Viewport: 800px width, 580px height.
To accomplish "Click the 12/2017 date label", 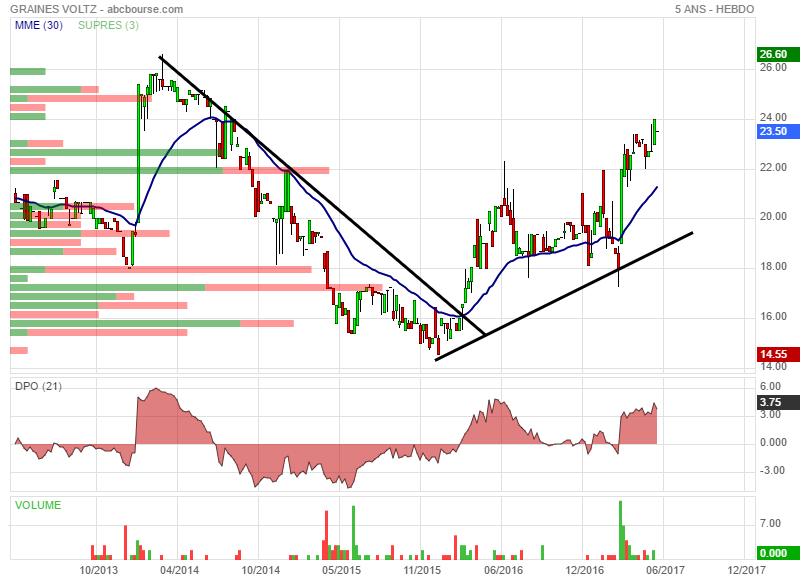I will click(746, 570).
